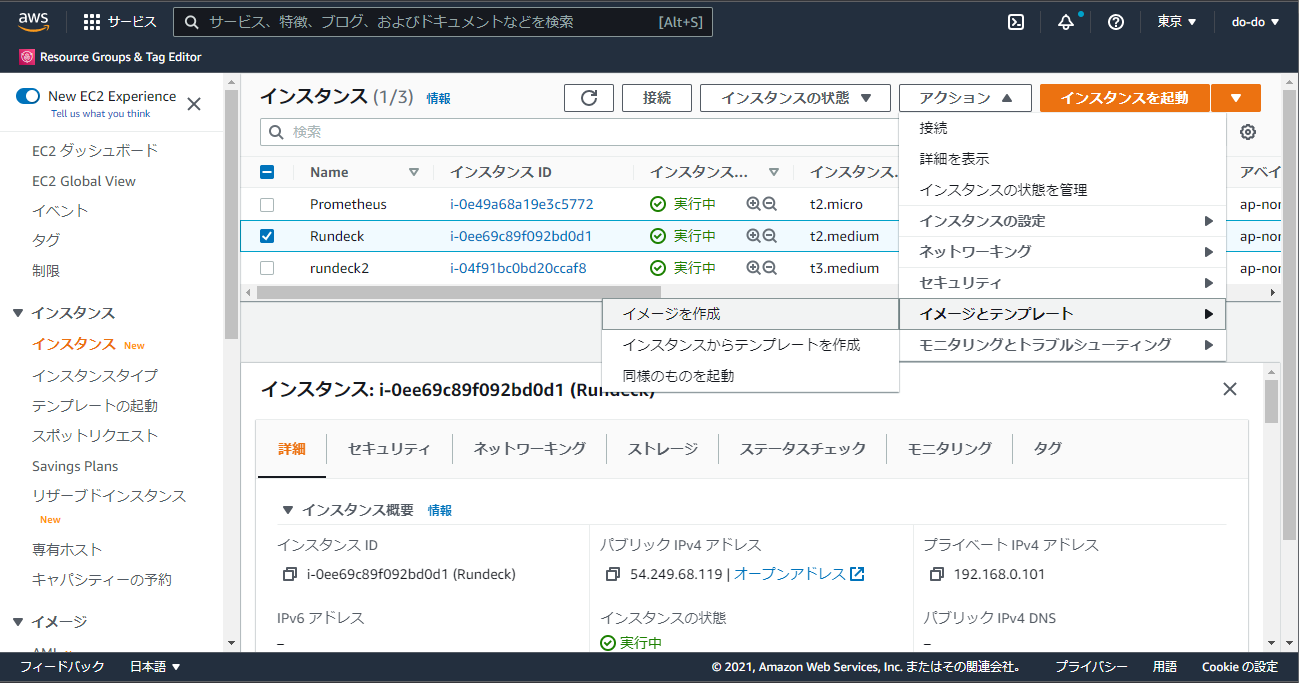This screenshot has width=1299, height=683.
Task: Click the AWS logo home icon
Action: click(34, 22)
